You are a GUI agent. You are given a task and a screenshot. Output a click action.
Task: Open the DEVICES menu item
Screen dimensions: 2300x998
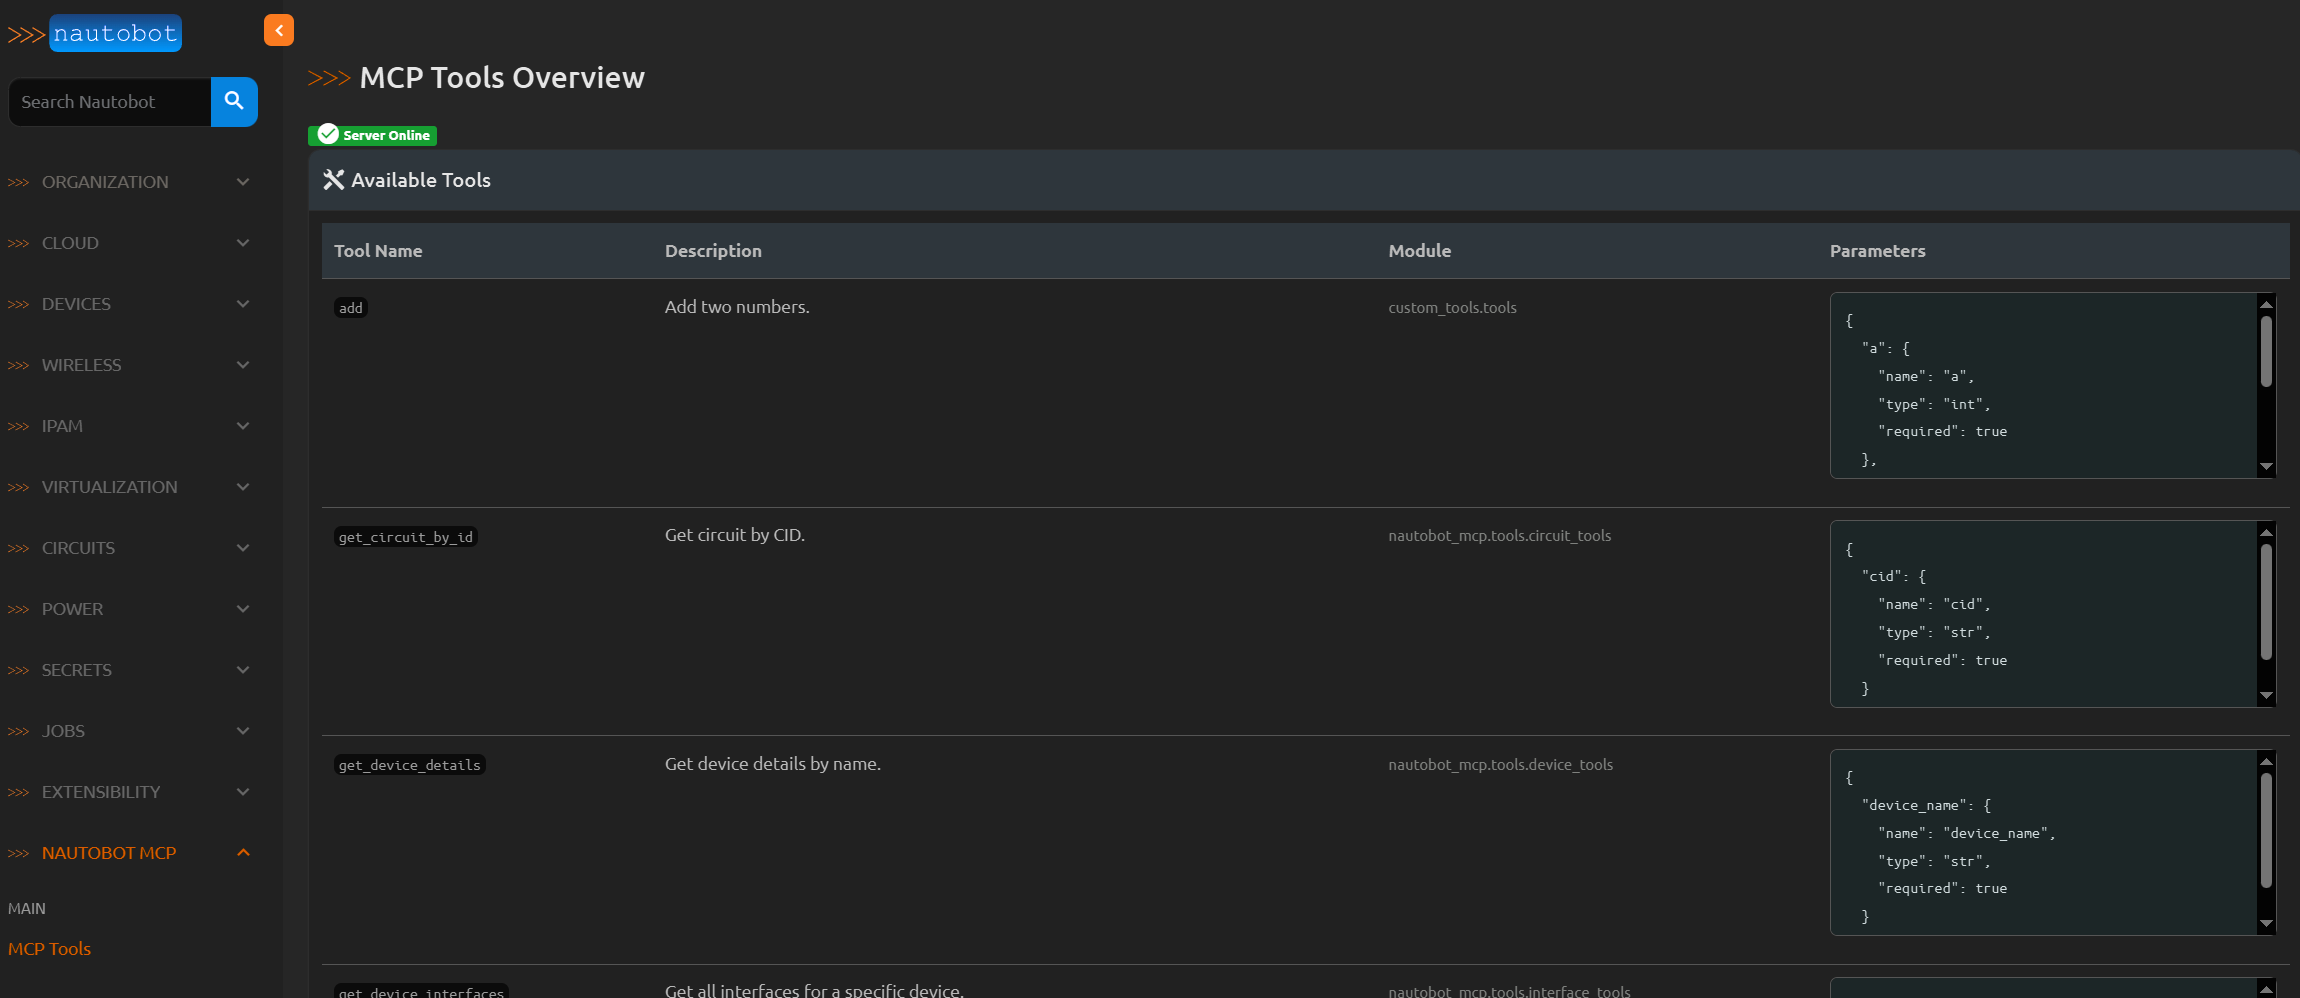pyautogui.click(x=76, y=304)
